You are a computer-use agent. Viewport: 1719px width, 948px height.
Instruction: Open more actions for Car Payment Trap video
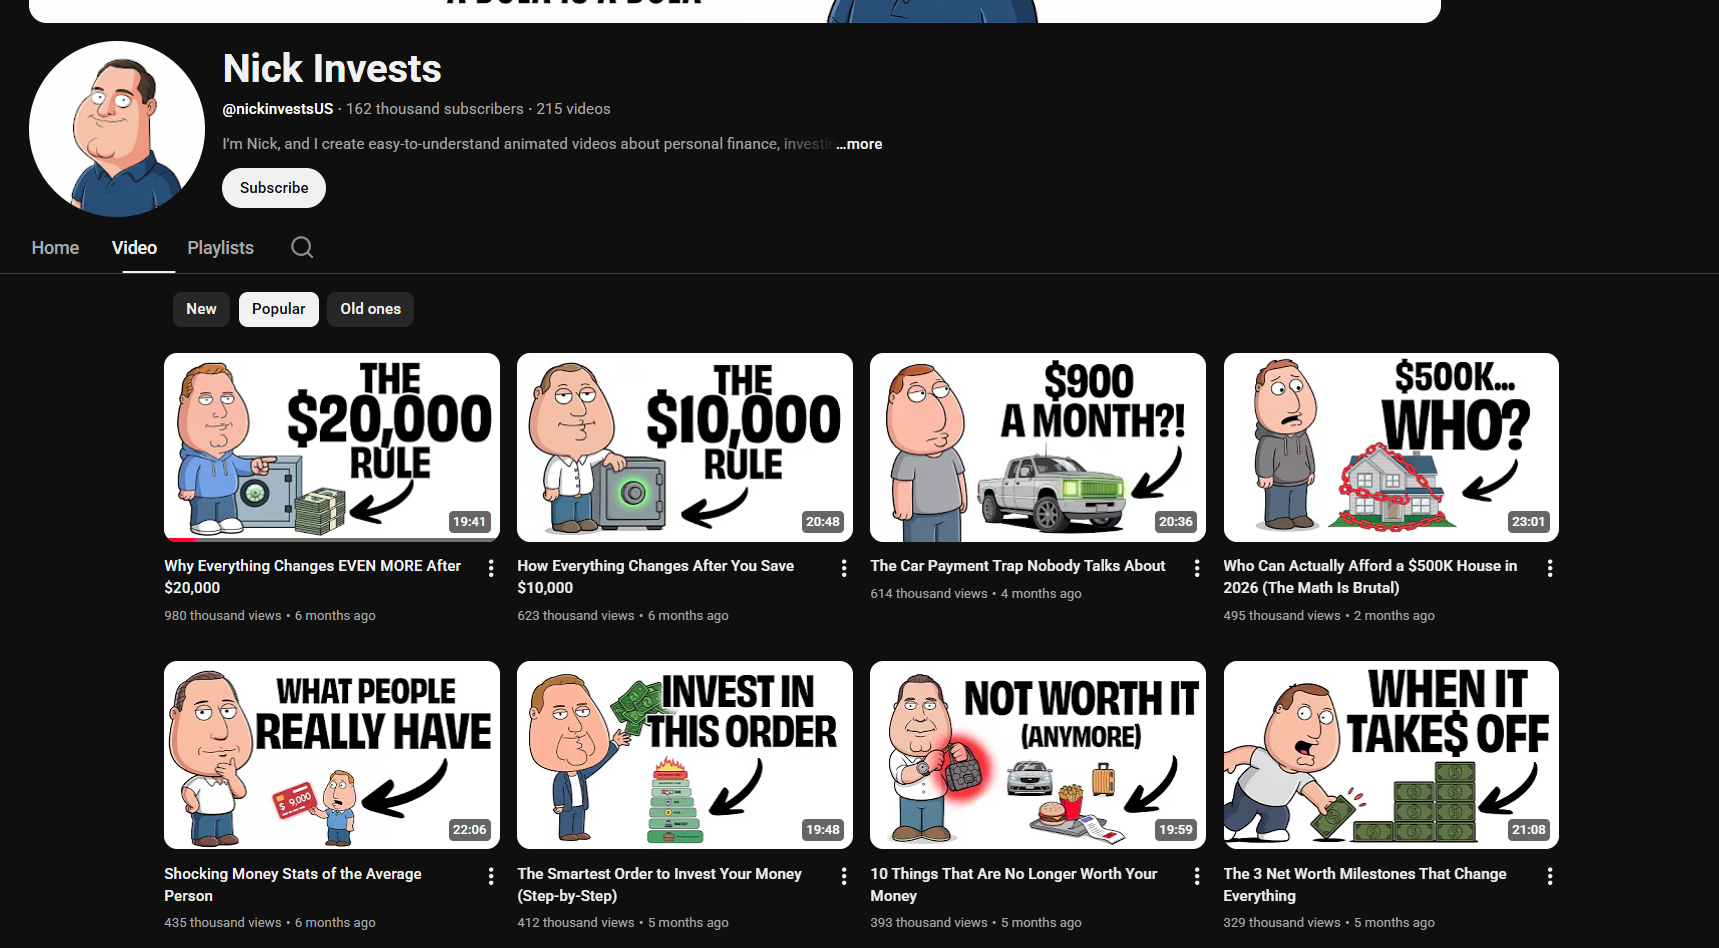(x=1197, y=568)
